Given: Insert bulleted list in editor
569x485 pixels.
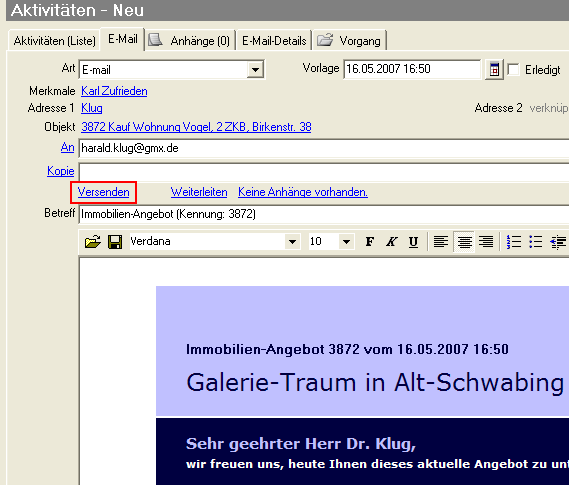Looking at the screenshot, I should coord(536,242).
